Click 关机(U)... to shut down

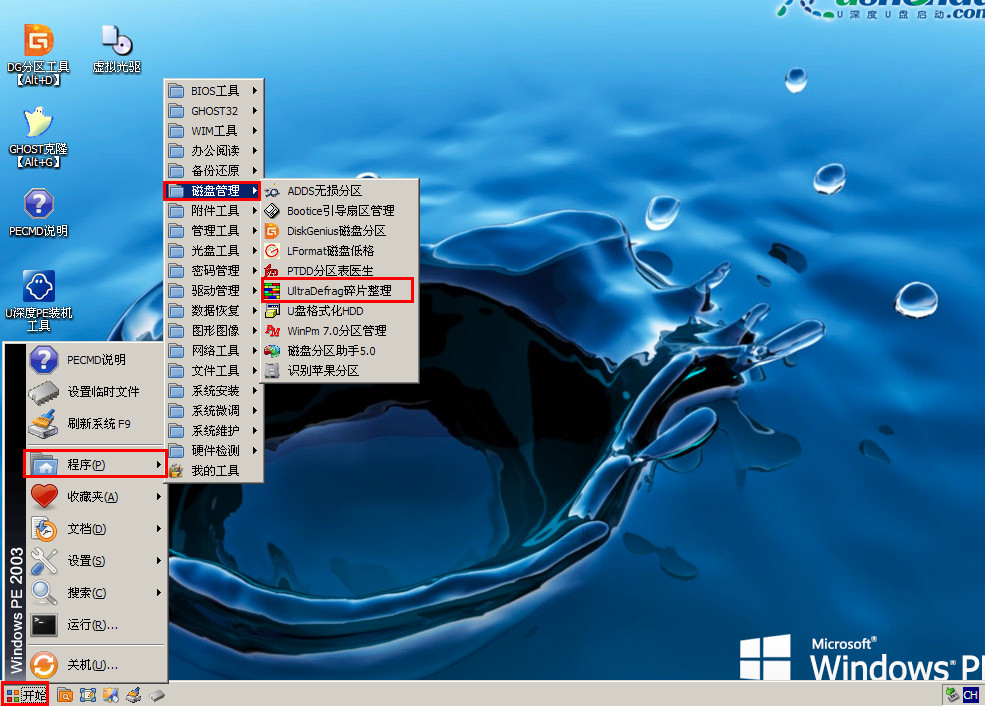coord(92,665)
